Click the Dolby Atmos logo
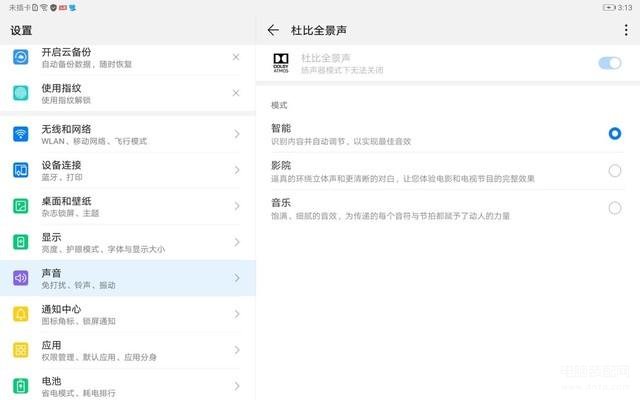The image size is (640, 400). point(281,63)
